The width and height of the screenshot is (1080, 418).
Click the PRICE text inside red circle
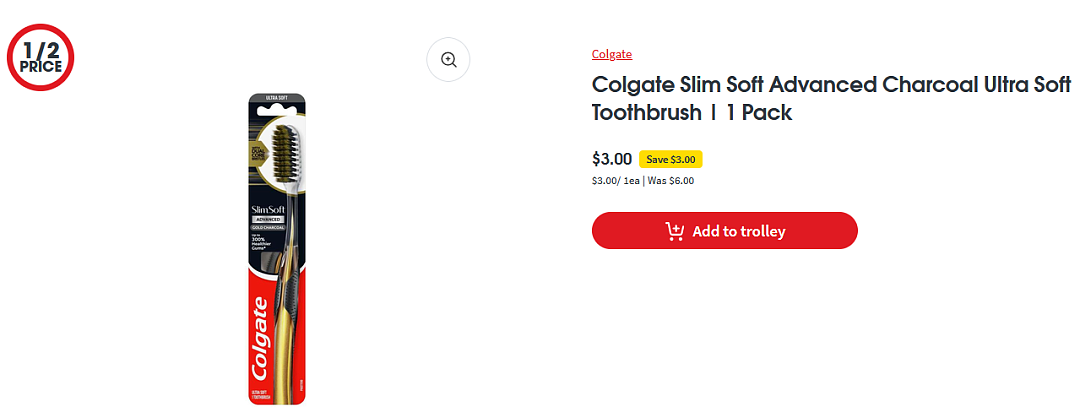coord(41,67)
